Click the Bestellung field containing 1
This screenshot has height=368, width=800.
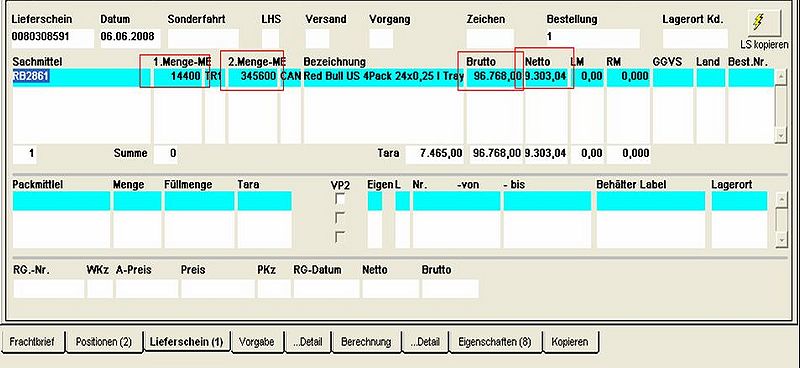point(593,38)
